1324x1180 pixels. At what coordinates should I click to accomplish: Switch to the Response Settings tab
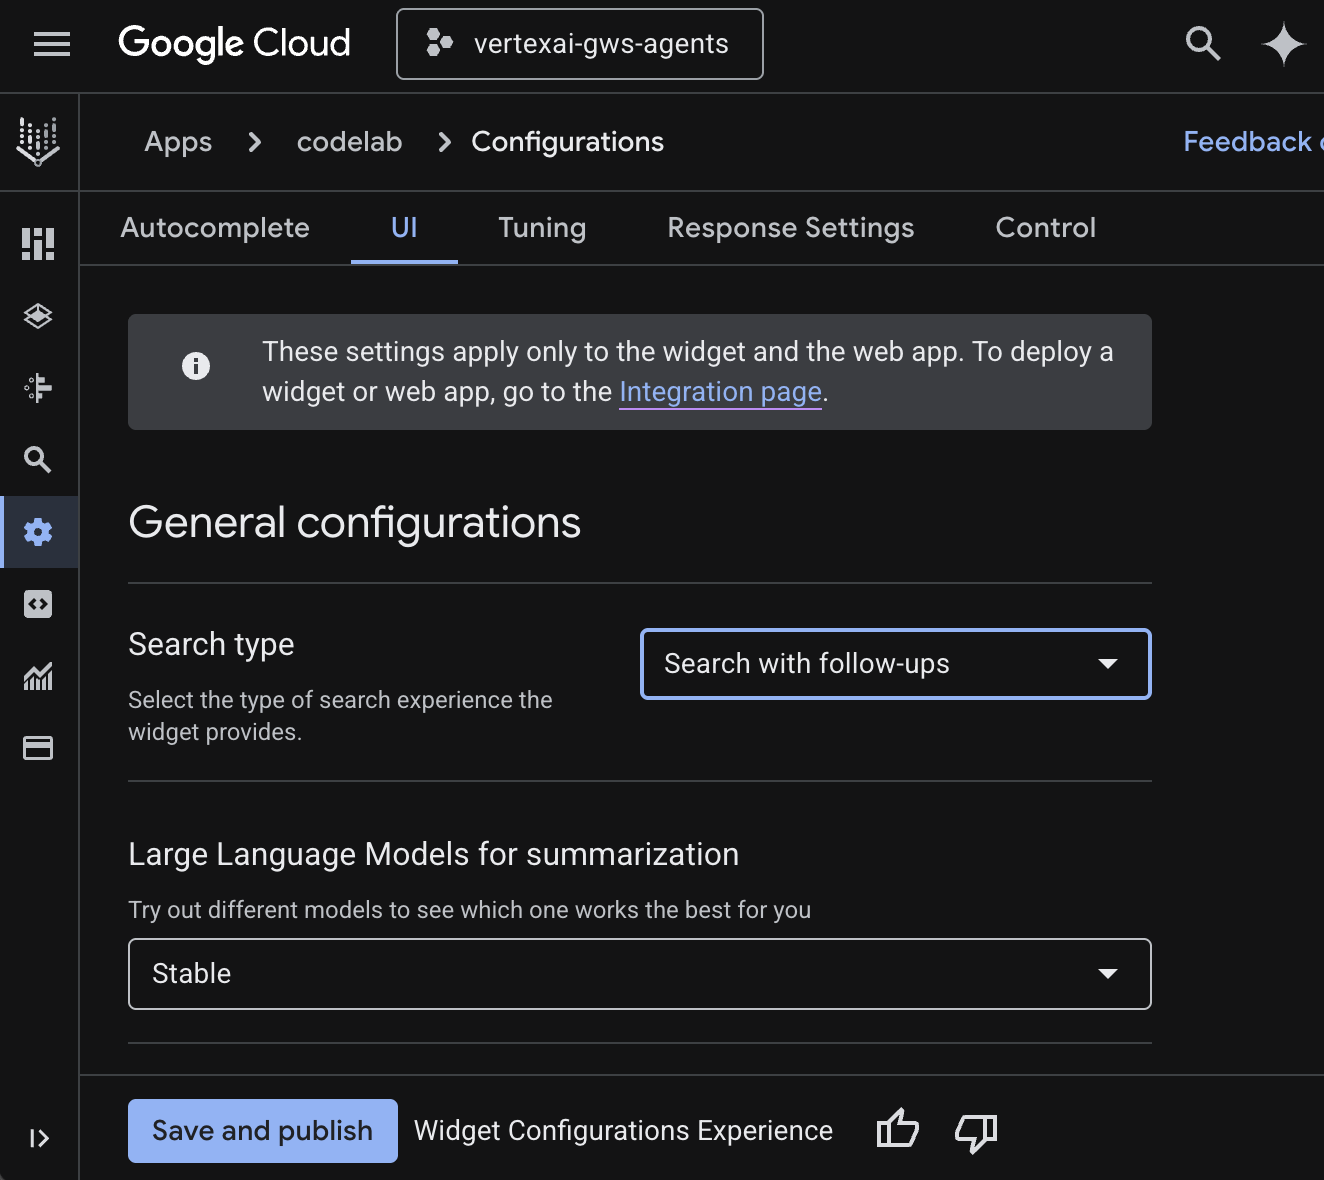[x=790, y=228]
